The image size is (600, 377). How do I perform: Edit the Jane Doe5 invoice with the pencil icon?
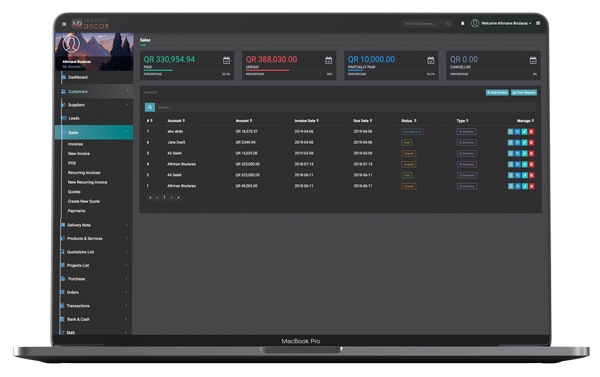coord(524,142)
